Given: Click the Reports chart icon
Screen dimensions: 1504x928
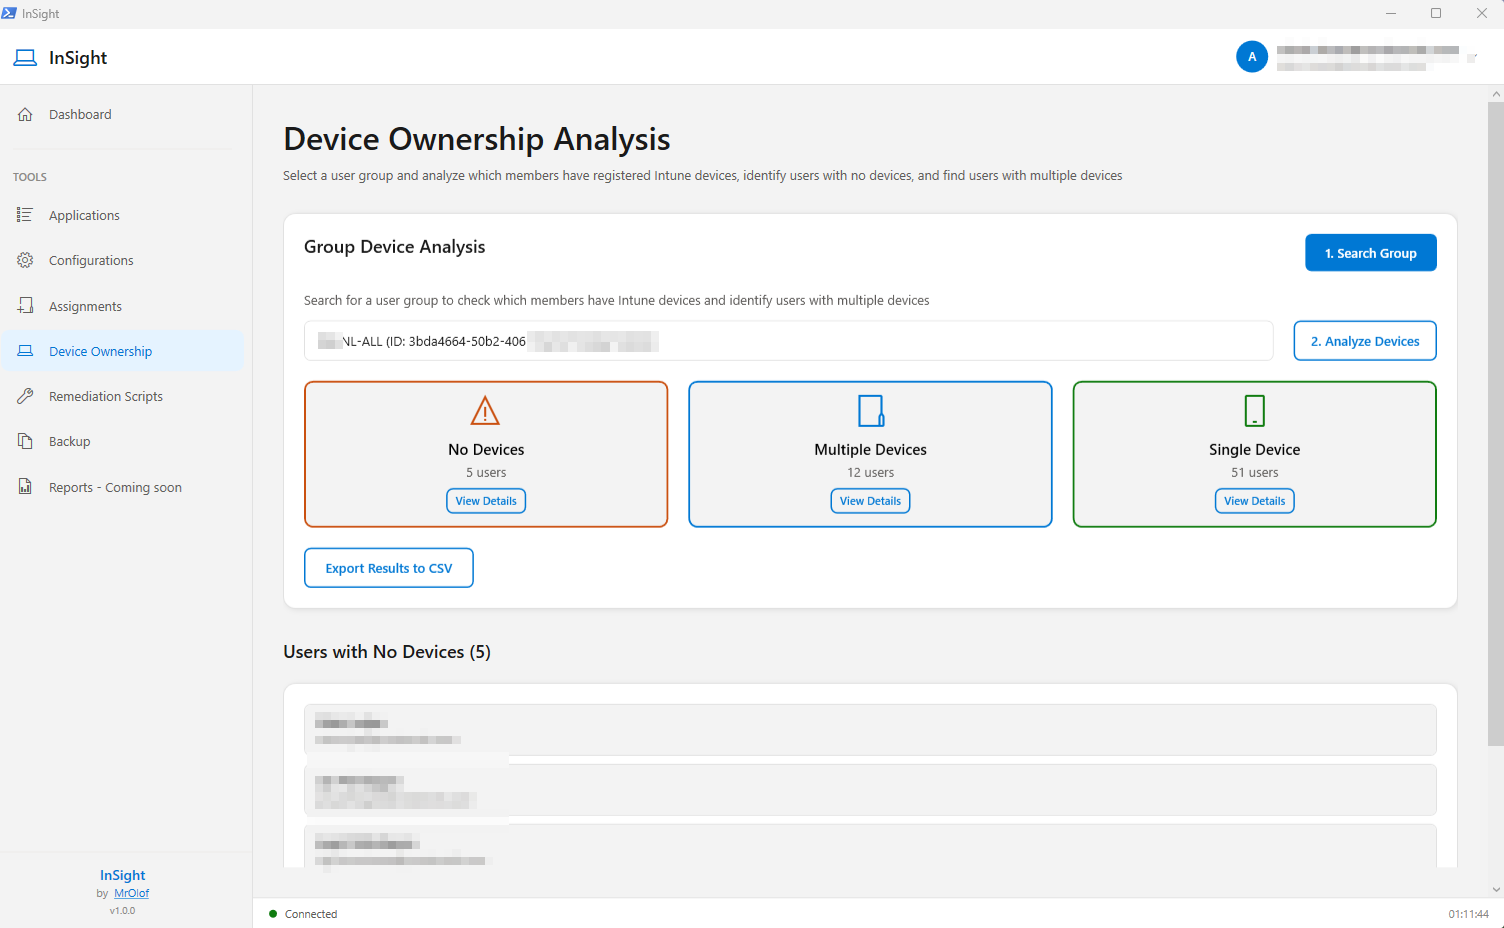Looking at the screenshot, I should pyautogui.click(x=25, y=487).
